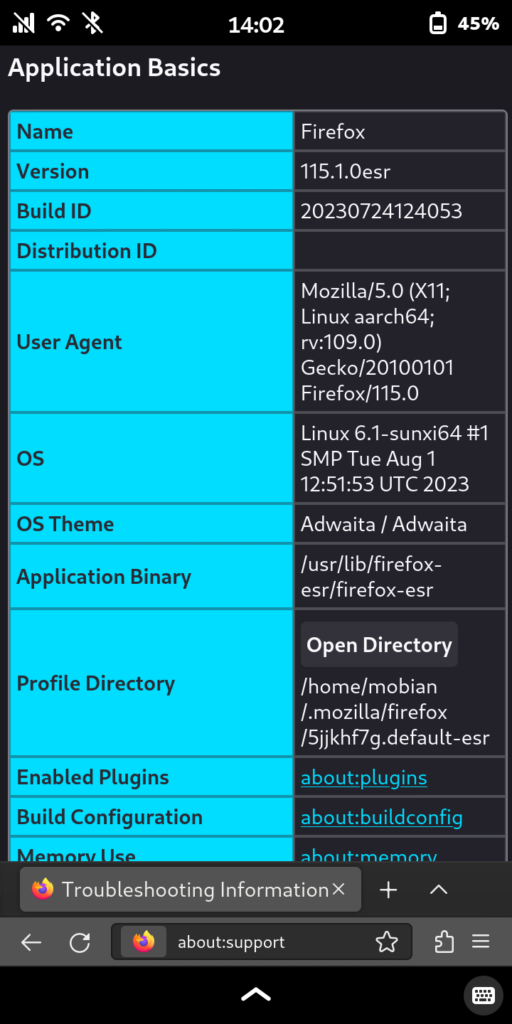Image resolution: width=512 pixels, height=1024 pixels.
Task: Show the on-screen keyboard
Action: click(483, 995)
